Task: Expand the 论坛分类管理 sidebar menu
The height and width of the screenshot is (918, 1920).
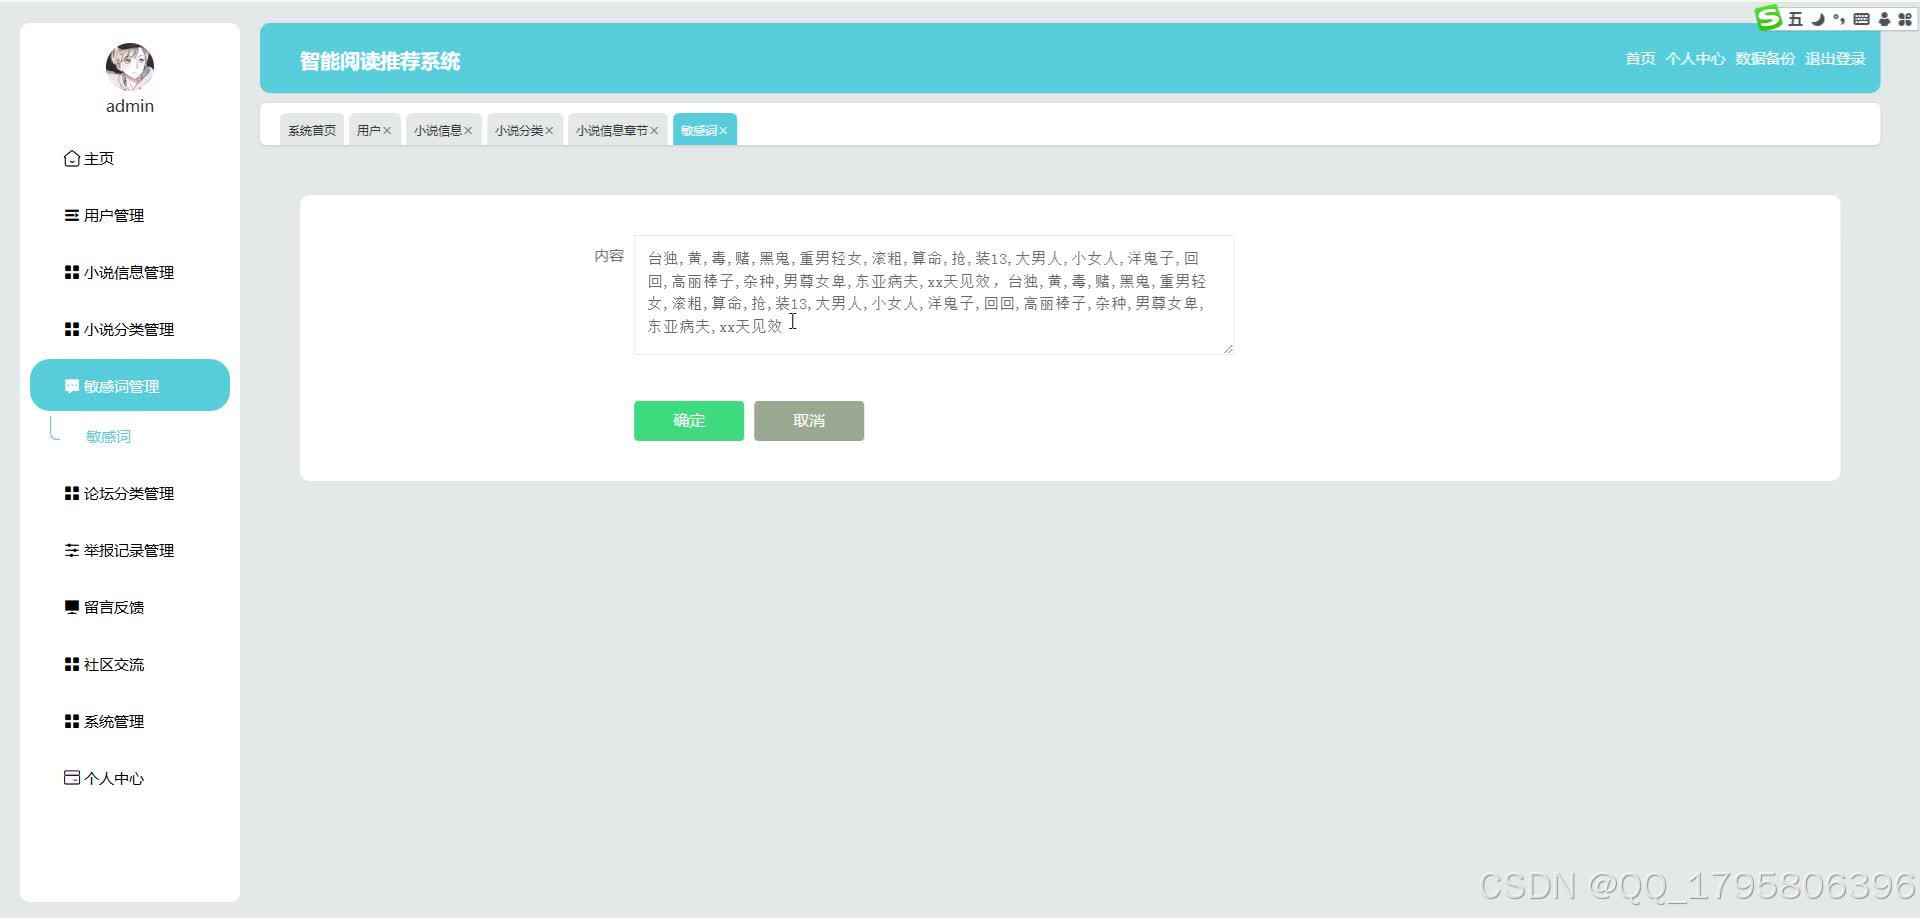Action: point(130,493)
